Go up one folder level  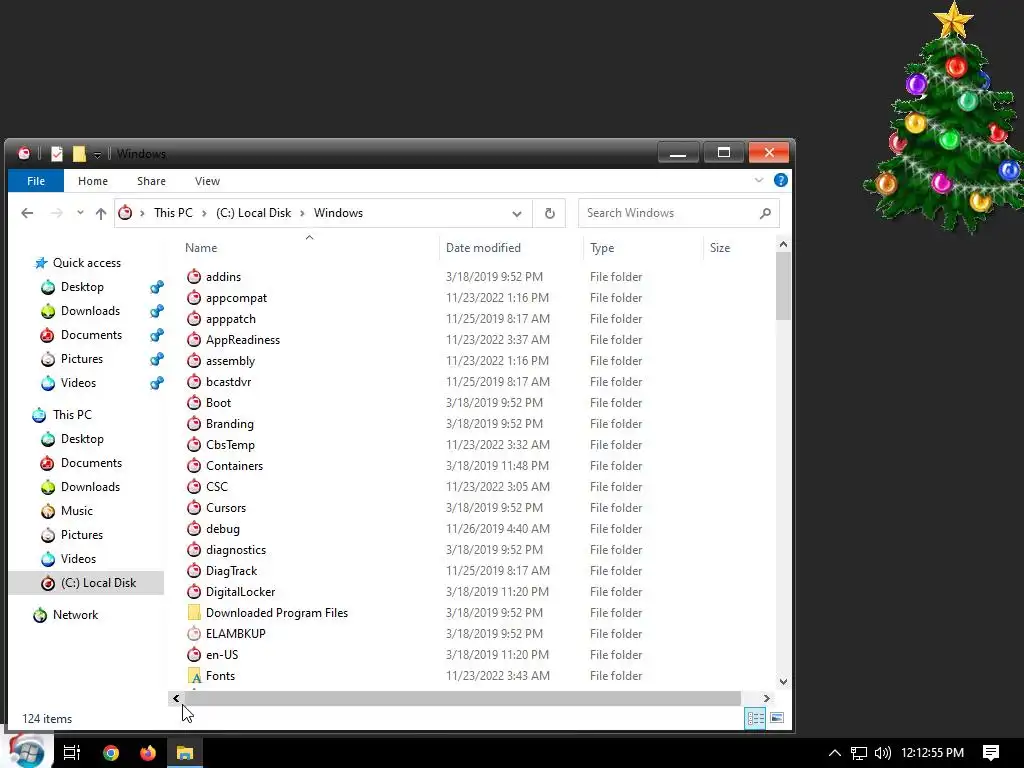101,213
